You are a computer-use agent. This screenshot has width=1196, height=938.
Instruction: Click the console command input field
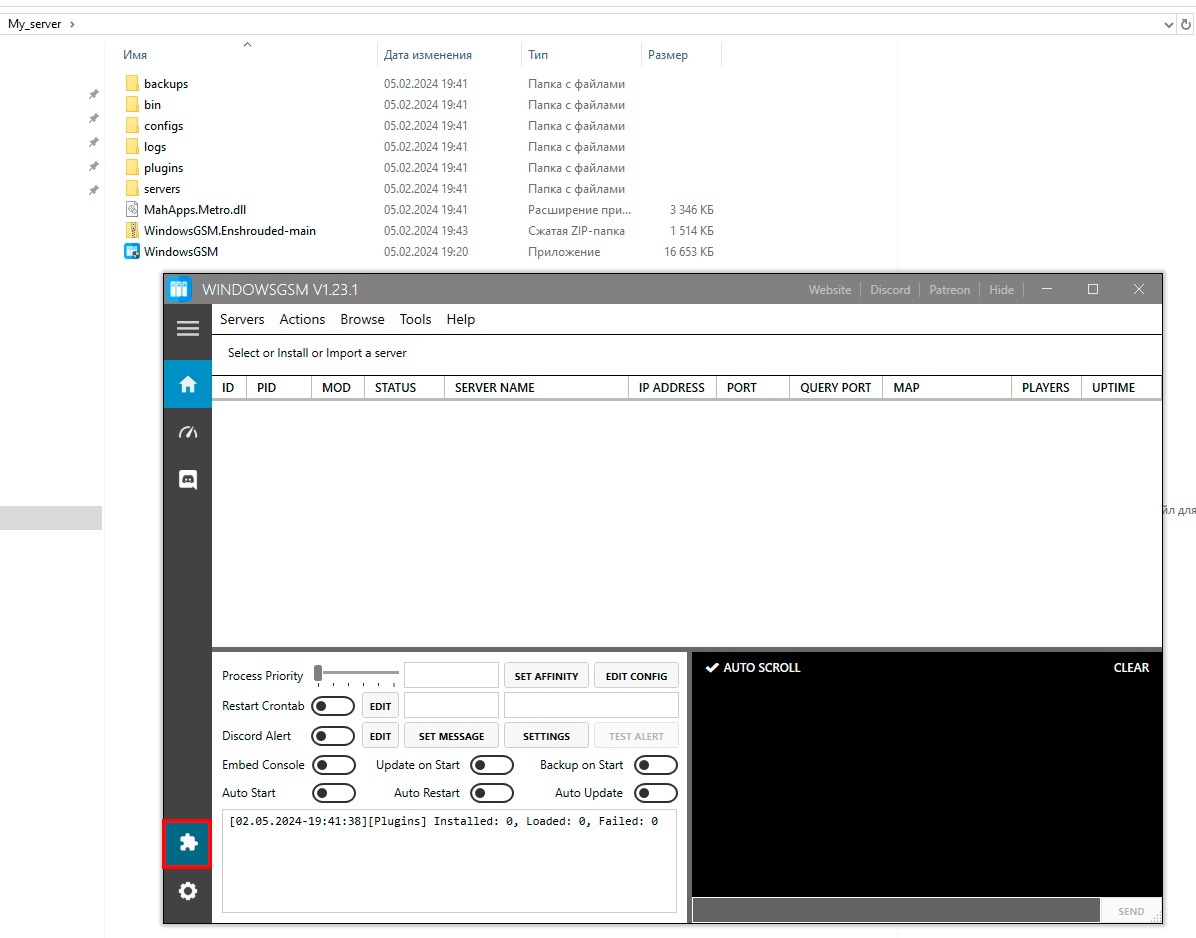(x=896, y=911)
